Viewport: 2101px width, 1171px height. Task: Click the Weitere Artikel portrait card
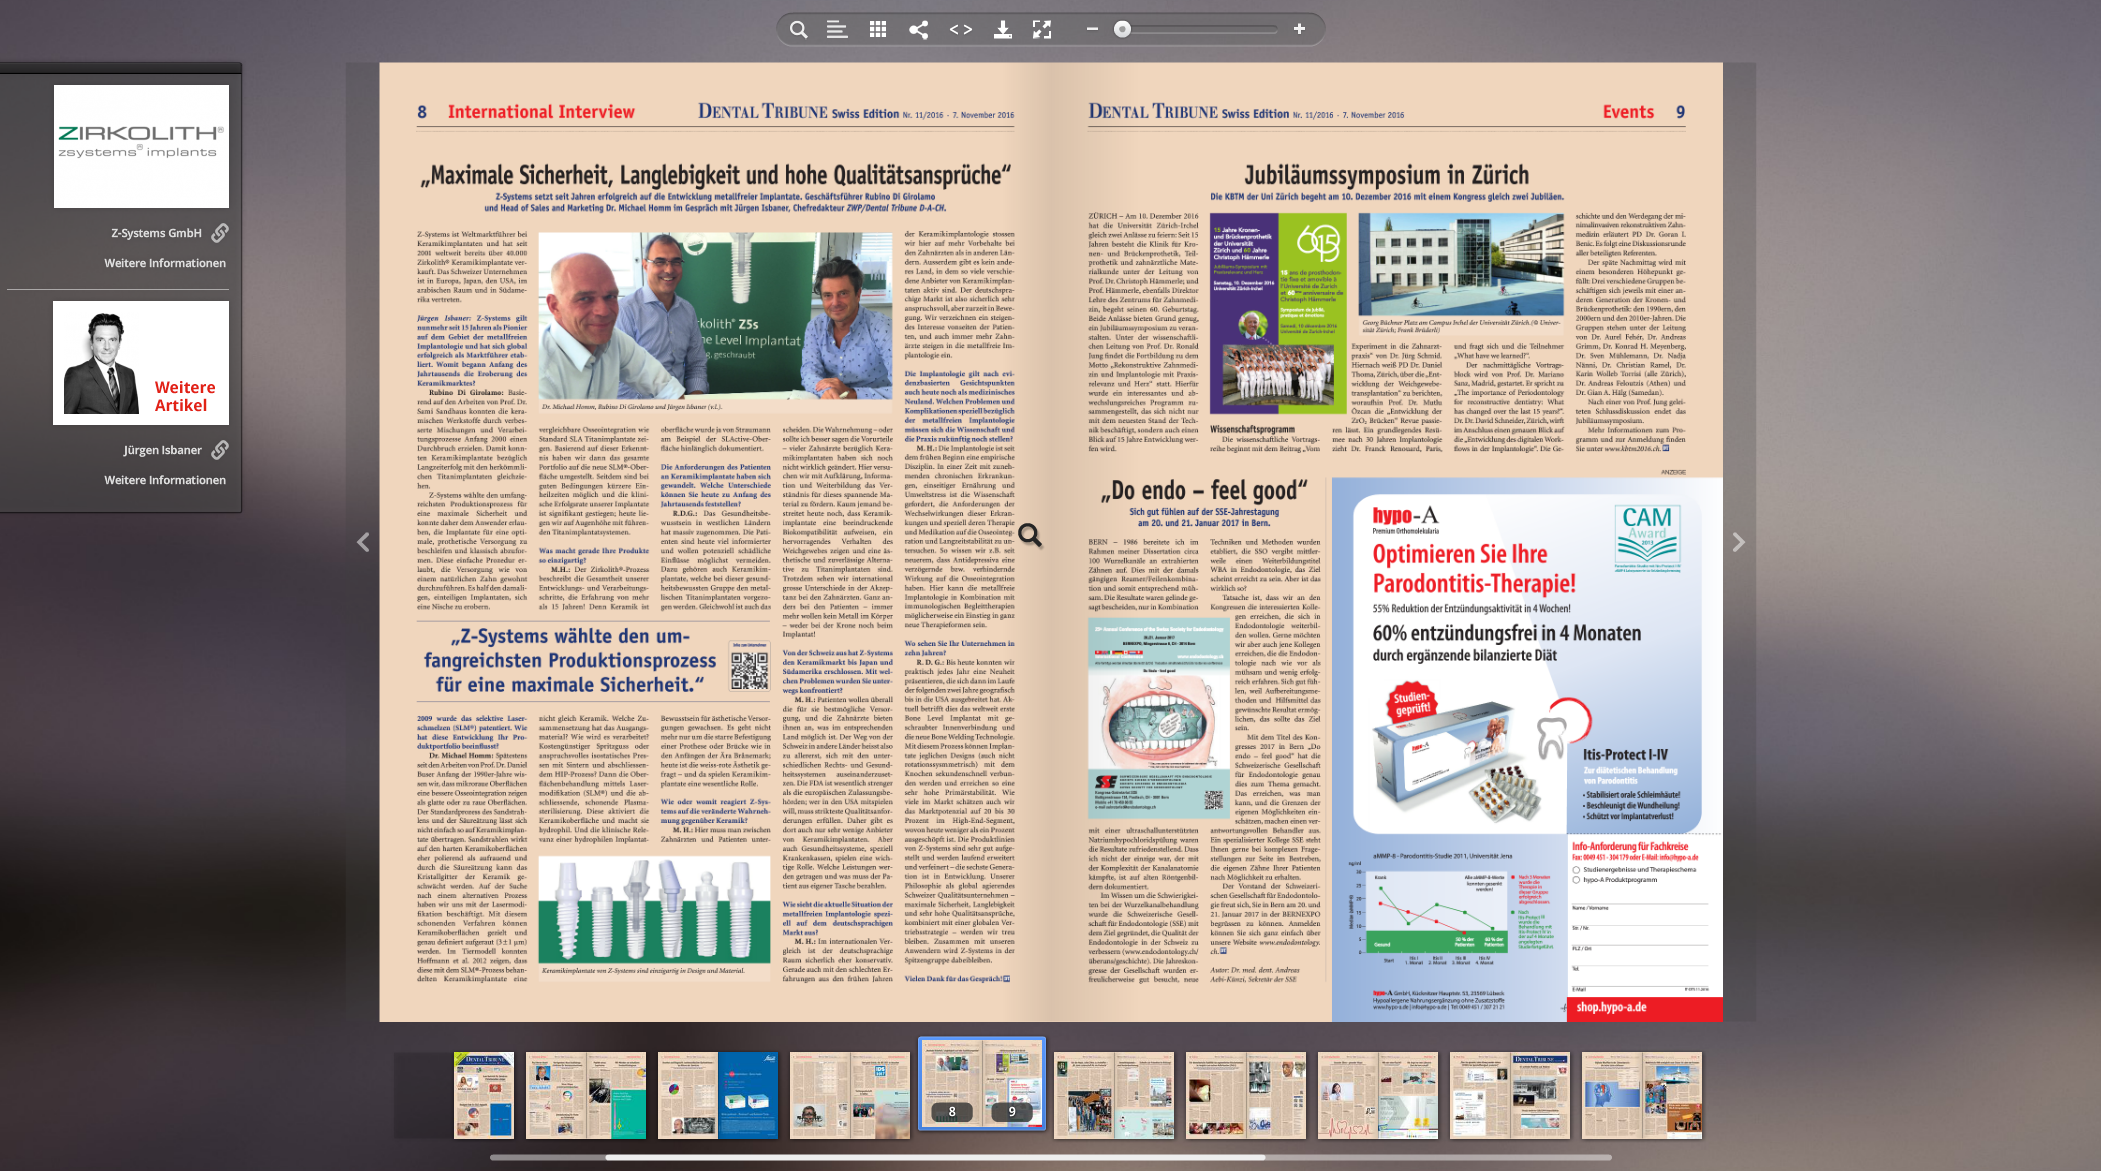[141, 363]
